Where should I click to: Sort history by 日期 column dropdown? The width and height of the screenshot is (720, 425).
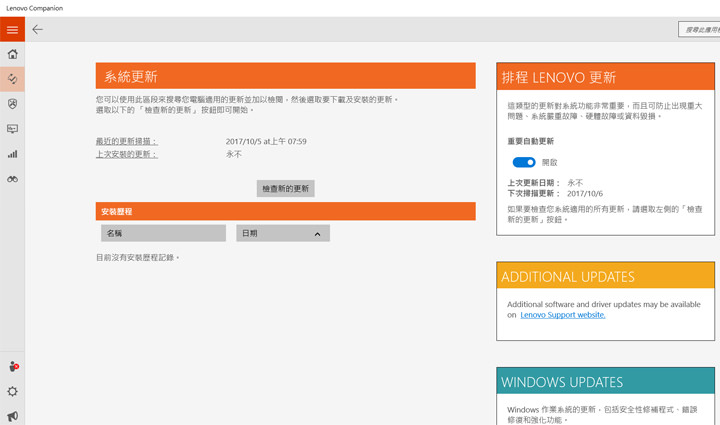(283, 233)
